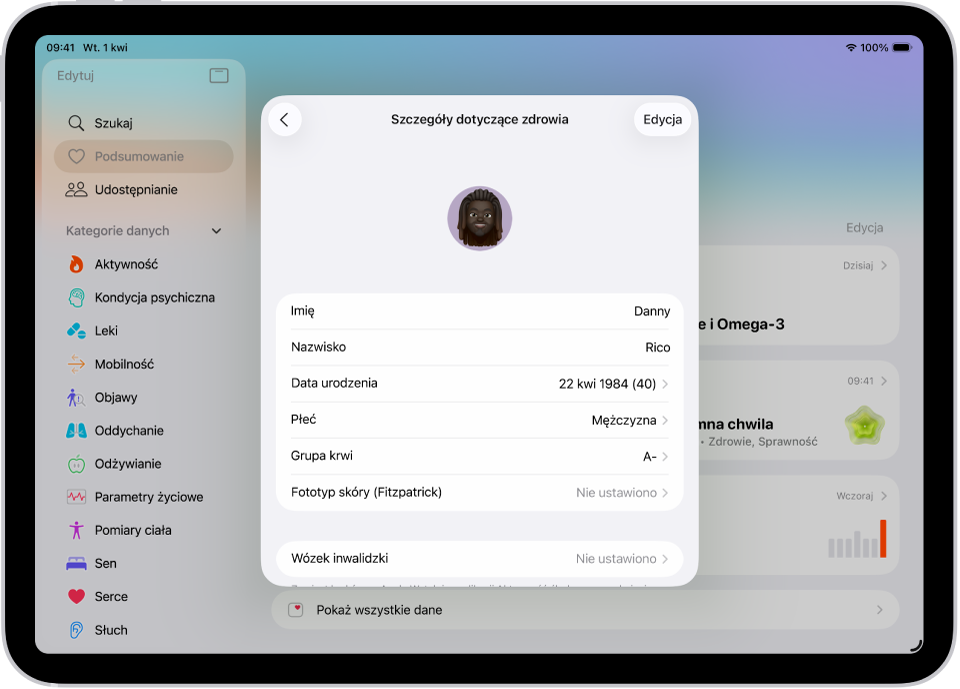
Task: Click the Oddychanie lungs icon
Action: click(x=76, y=431)
